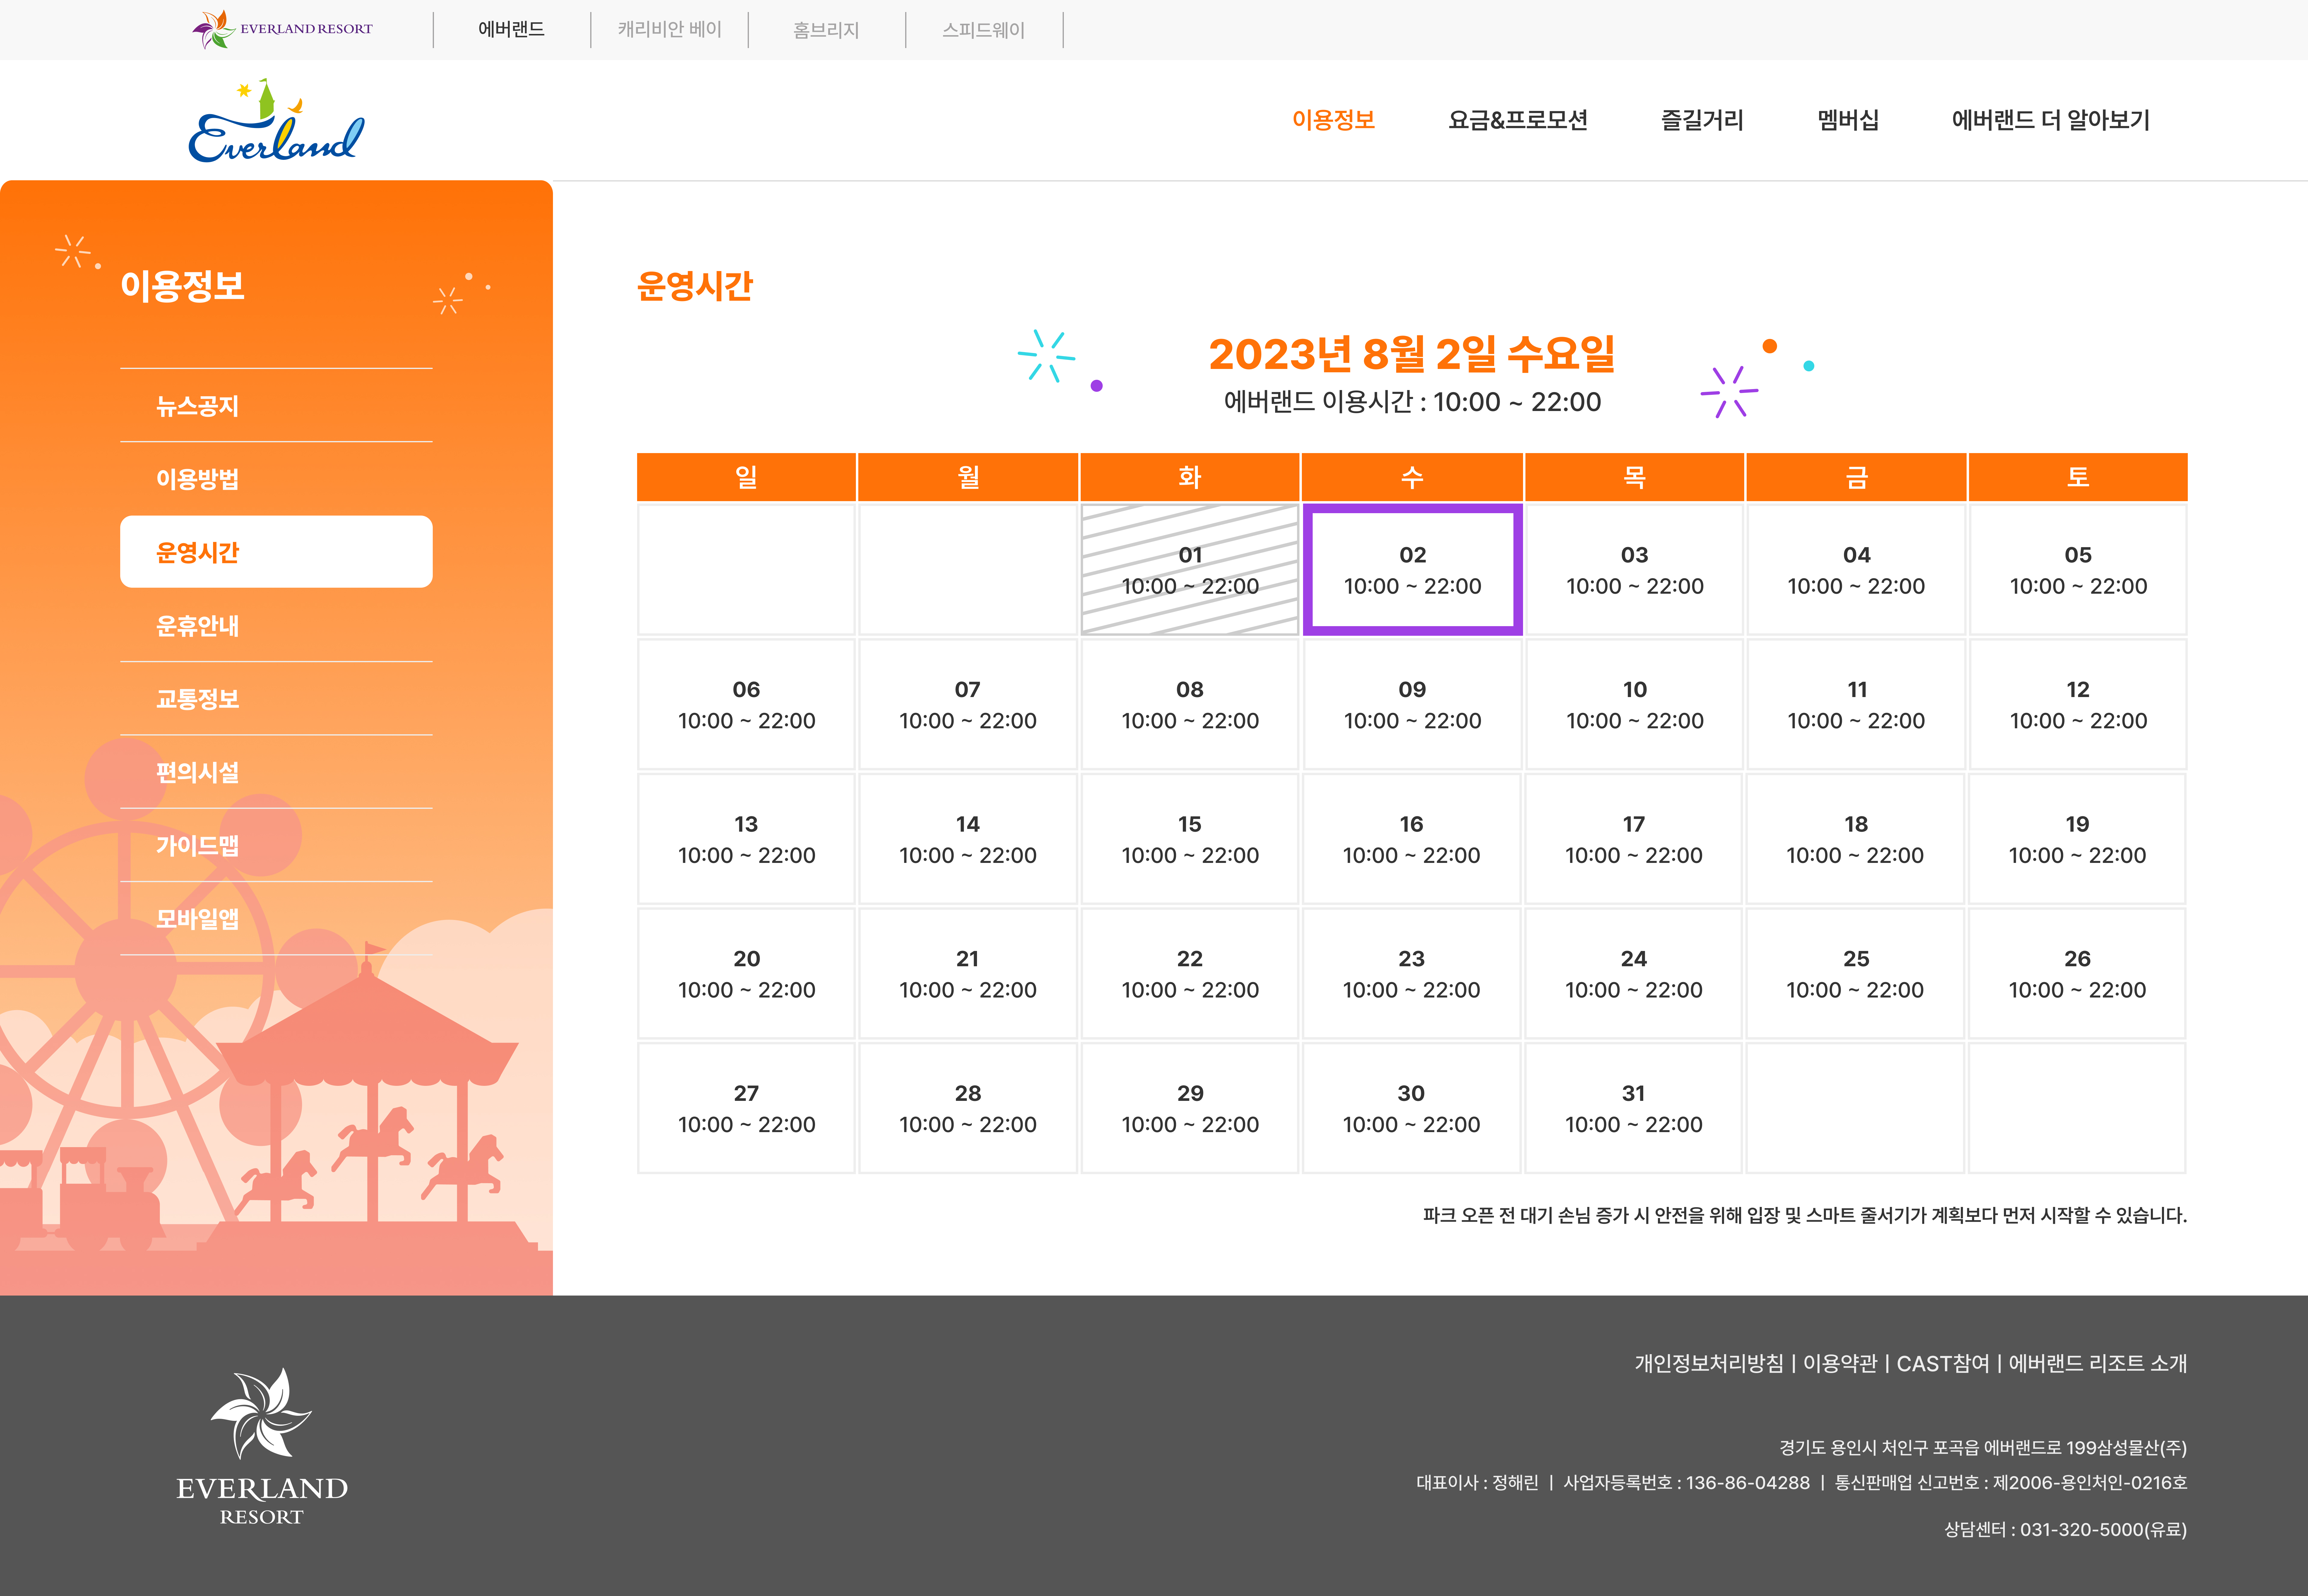Viewport: 2308px width, 1596px height.
Task: Pick calendar date 29
Action: click(1190, 1108)
